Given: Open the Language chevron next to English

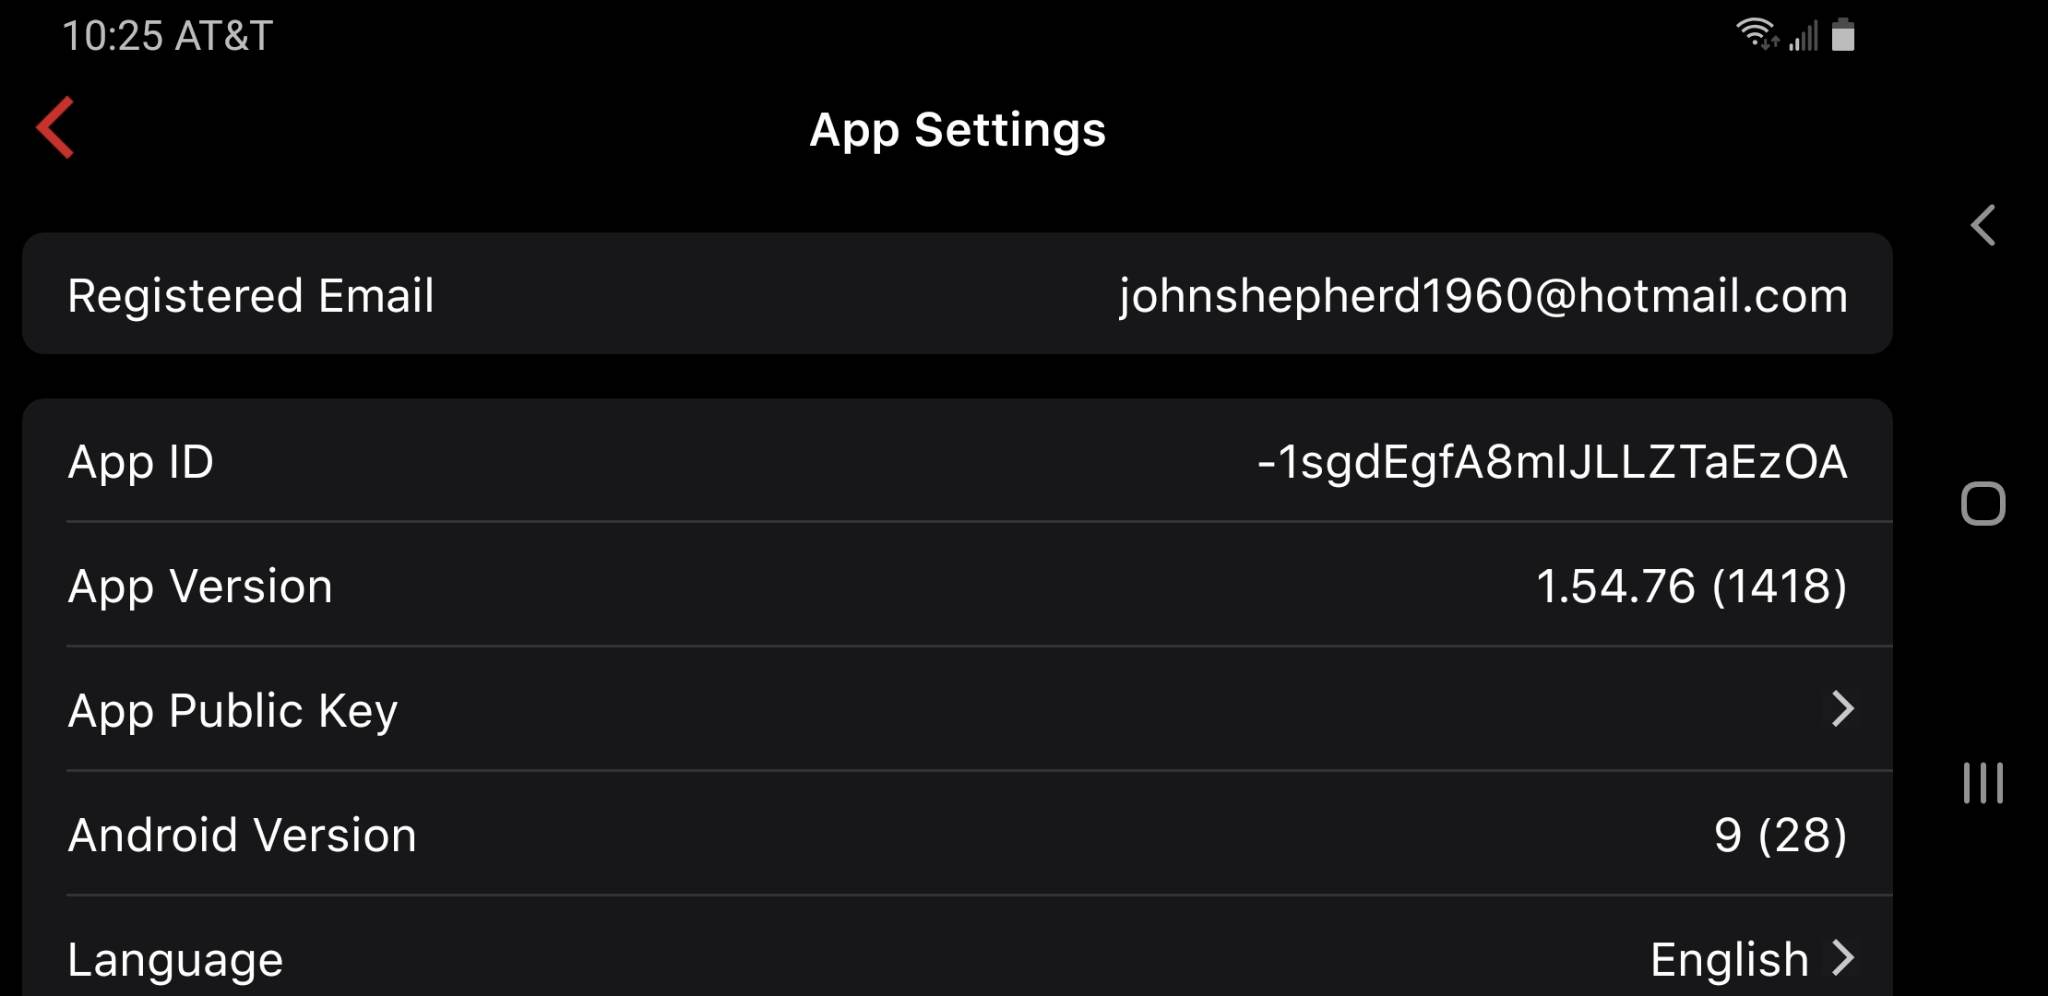Looking at the screenshot, I should click(x=1843, y=958).
